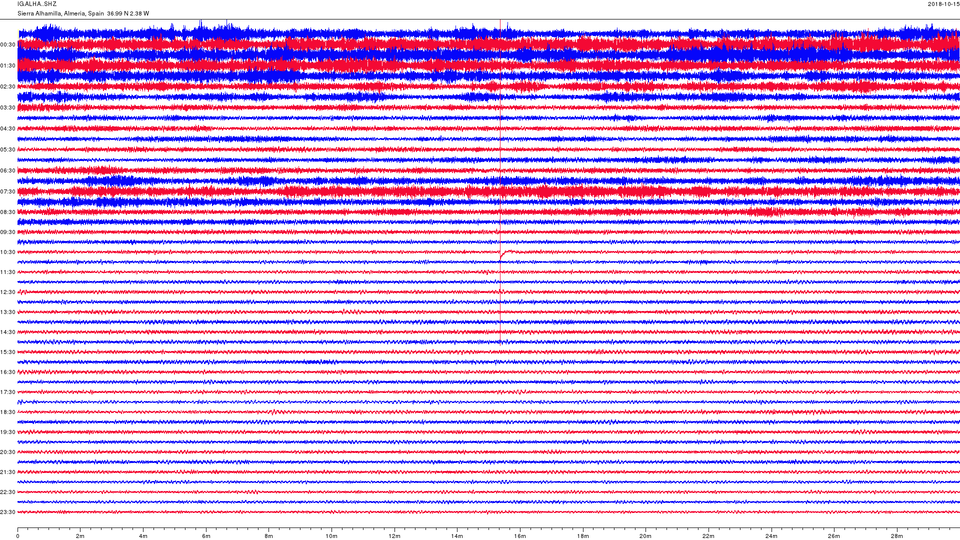Click the 24m tick label on the axis
The width and height of the screenshot is (960, 540).
pos(771,536)
